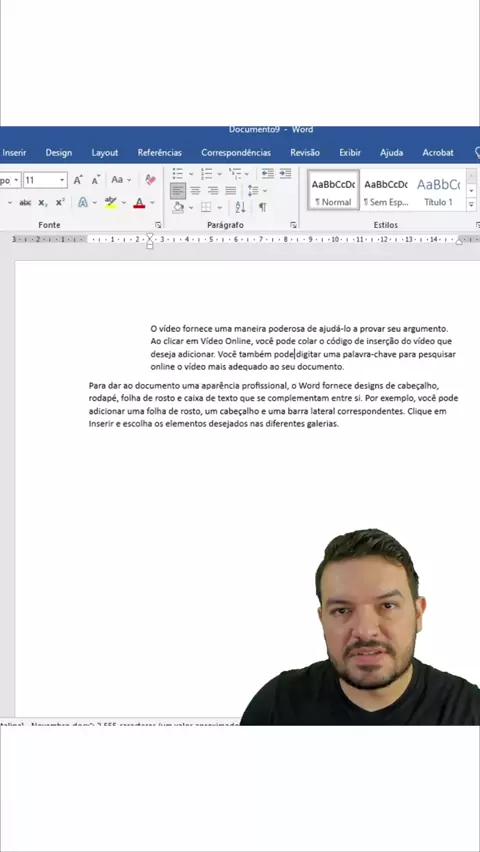Launch the Fonte dialog box
Screen dimensions: 480x852
coord(158,224)
